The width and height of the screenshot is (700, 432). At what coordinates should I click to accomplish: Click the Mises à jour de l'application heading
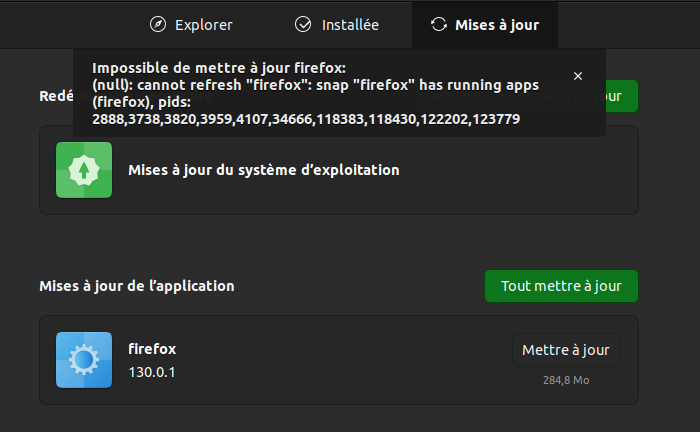tap(137, 286)
